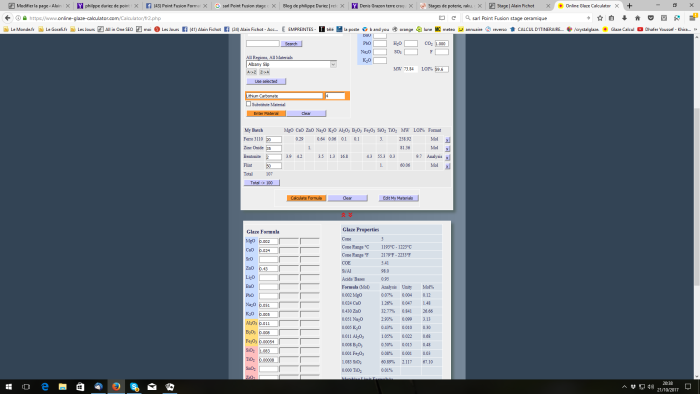The image size is (700, 394).
Task: Open the Albany Slip materials dropdown
Action: tap(291, 64)
